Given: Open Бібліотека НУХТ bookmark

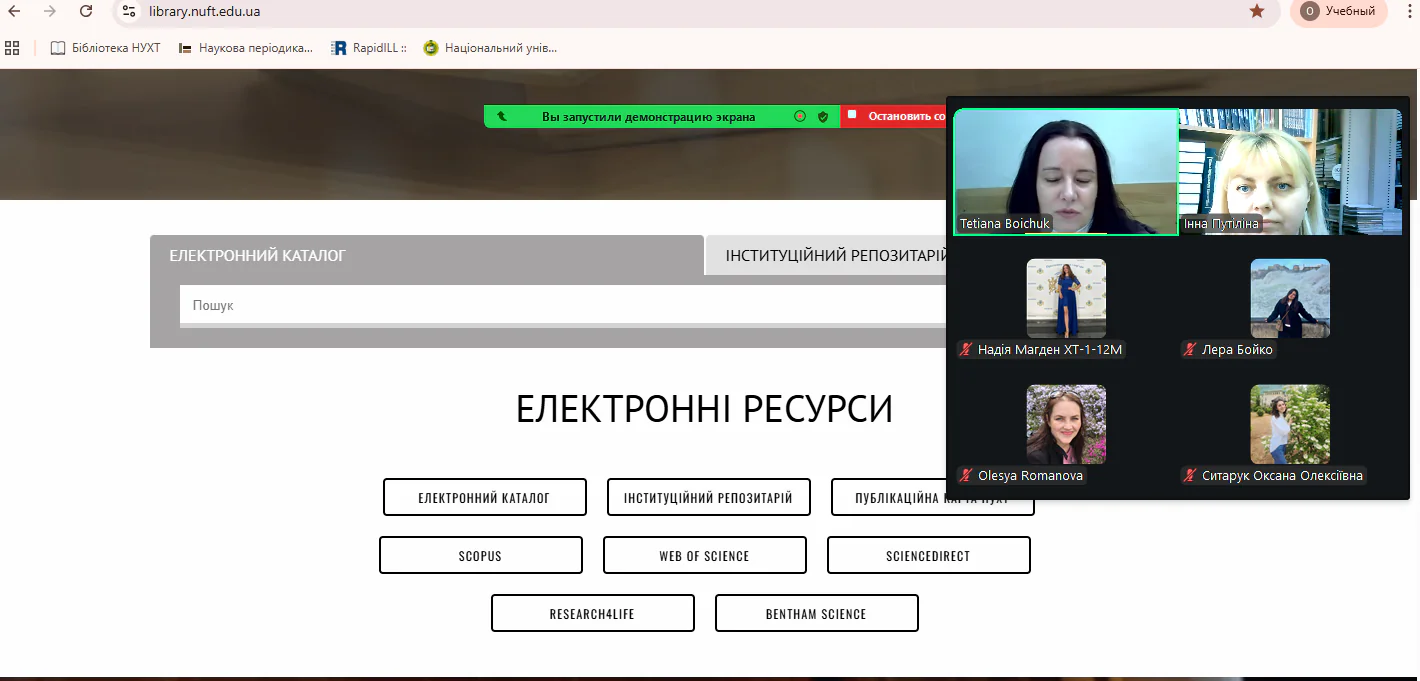Looking at the screenshot, I should [x=105, y=48].
